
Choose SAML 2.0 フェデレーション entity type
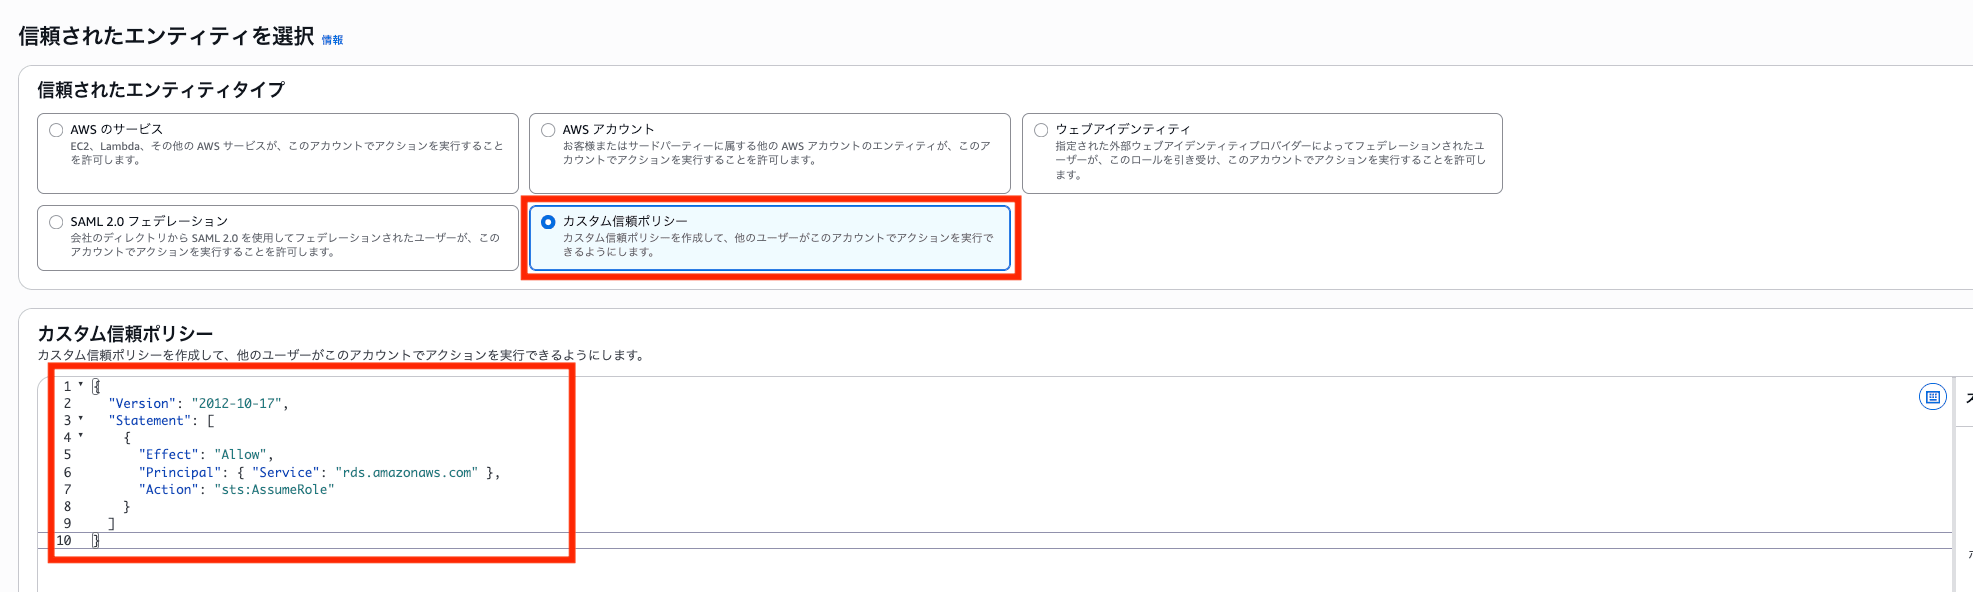(56, 222)
